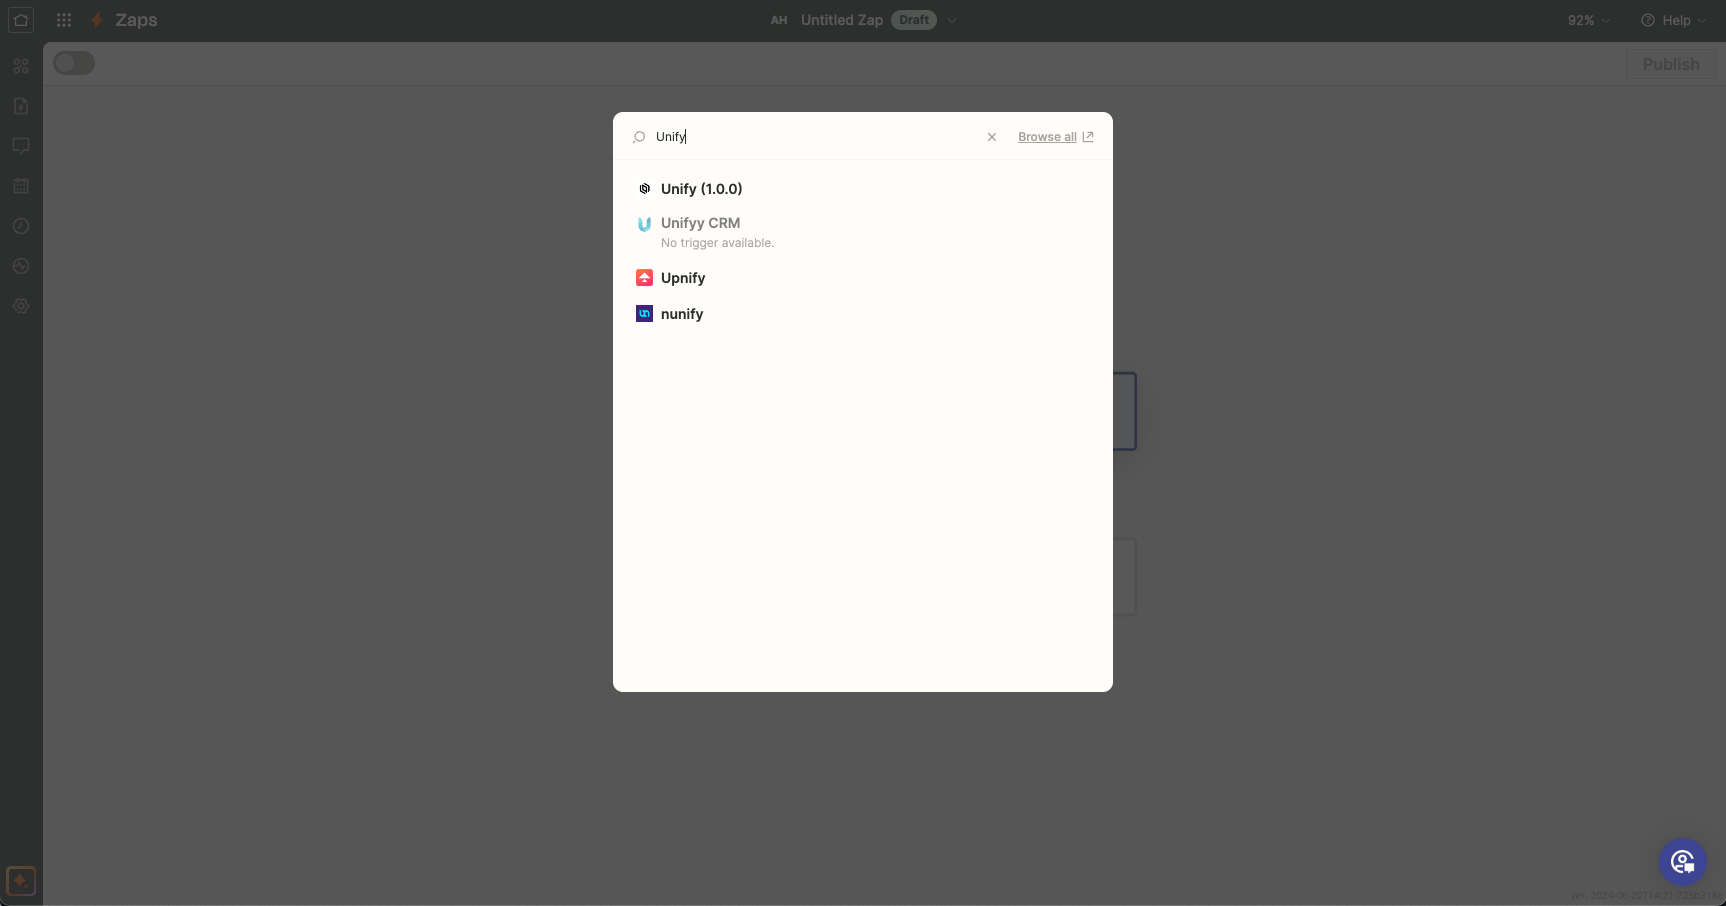Open the chat messages icon in sidebar

(20, 146)
